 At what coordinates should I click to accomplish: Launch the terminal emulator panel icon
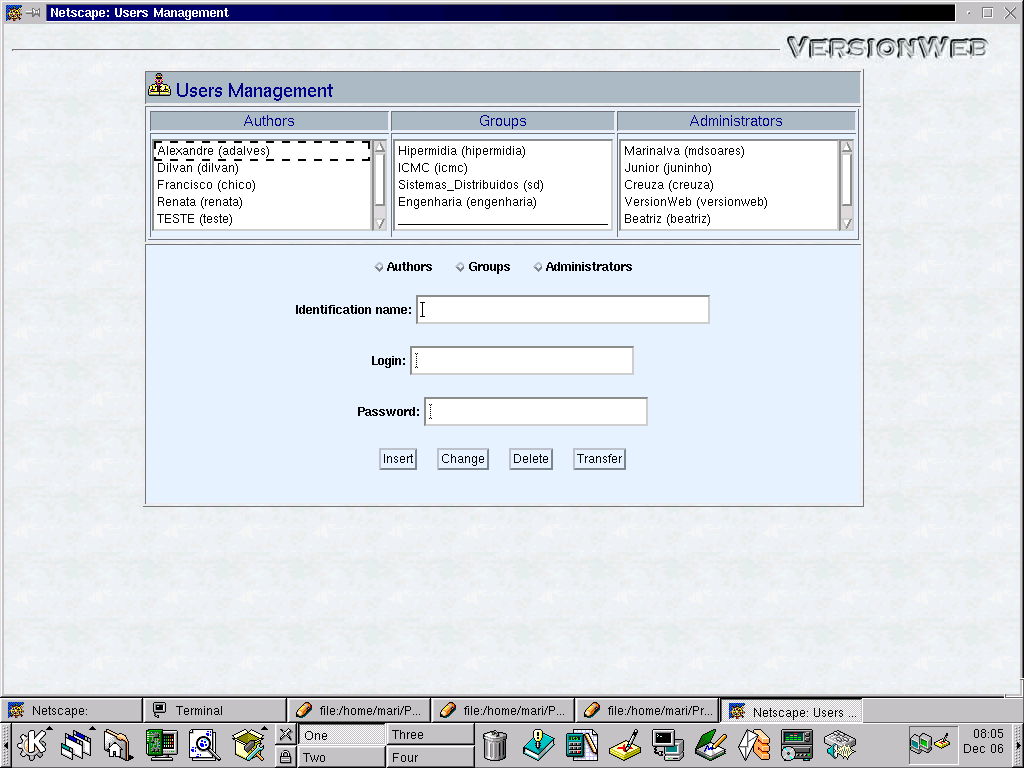(667, 745)
